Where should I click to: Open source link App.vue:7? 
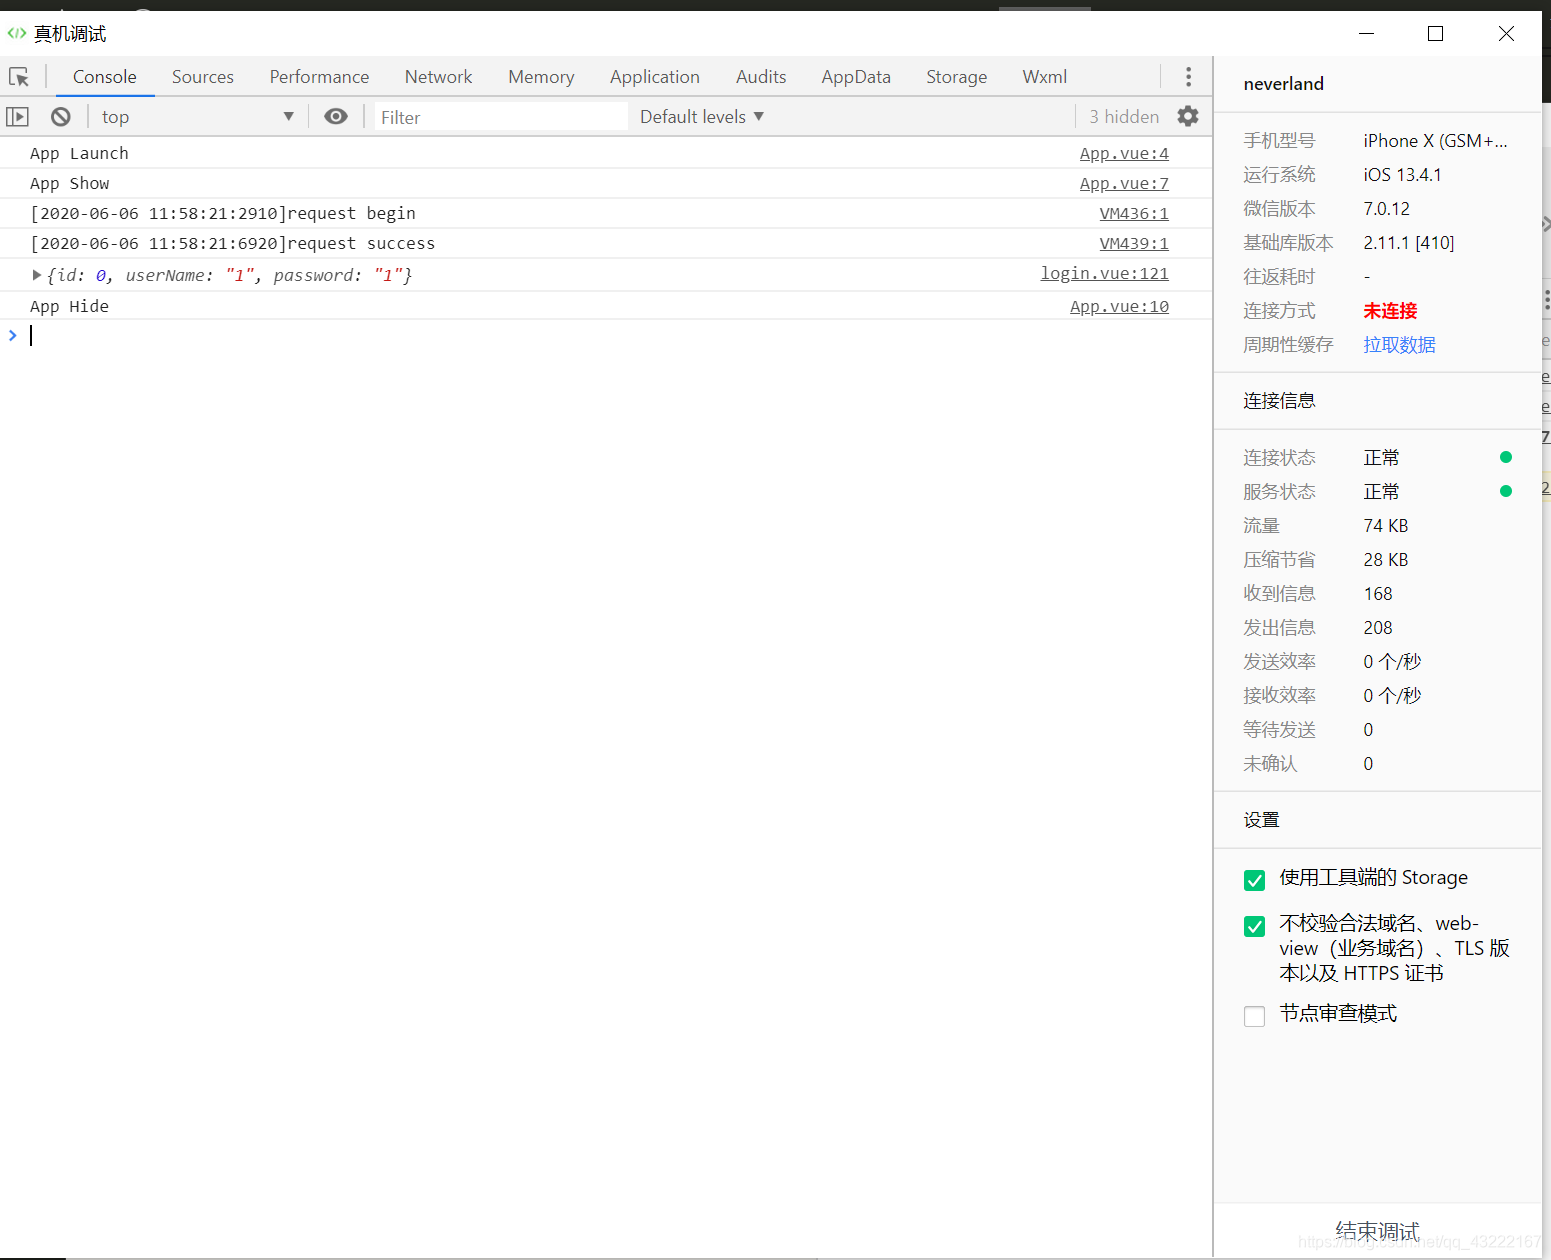[x=1124, y=184]
